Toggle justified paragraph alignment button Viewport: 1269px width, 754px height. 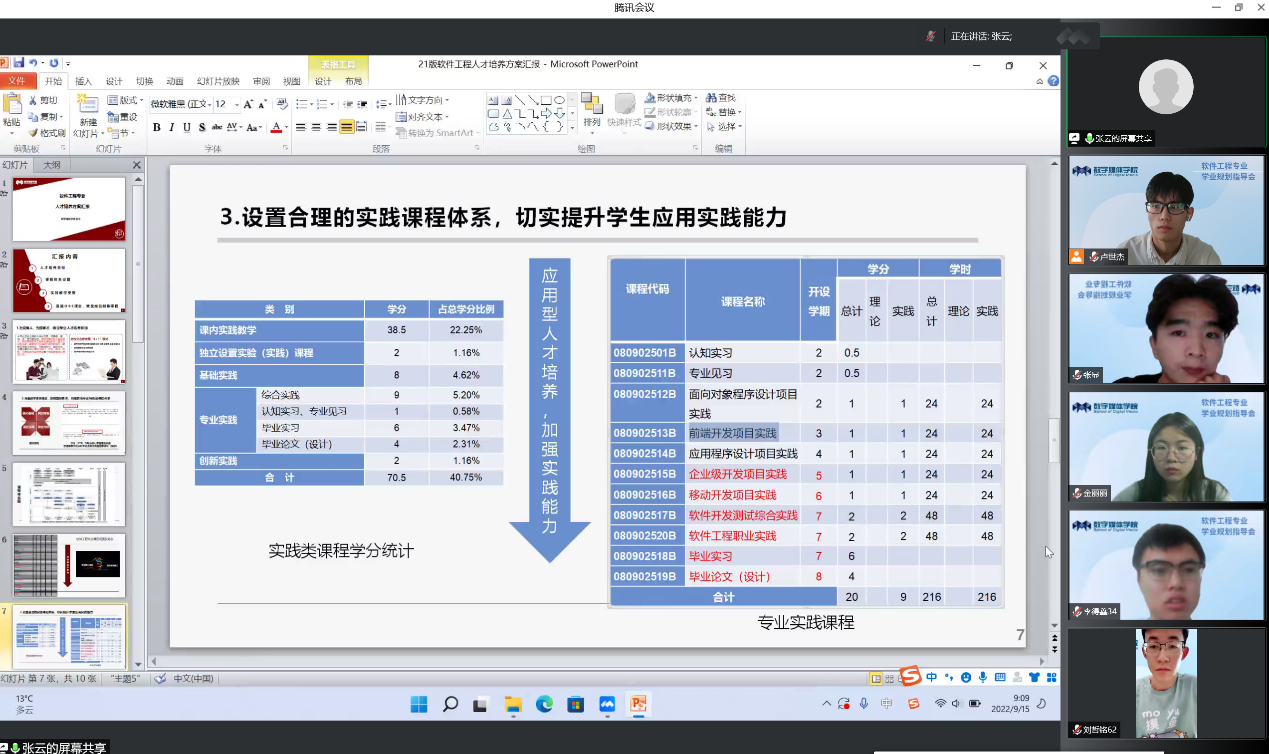pos(347,127)
